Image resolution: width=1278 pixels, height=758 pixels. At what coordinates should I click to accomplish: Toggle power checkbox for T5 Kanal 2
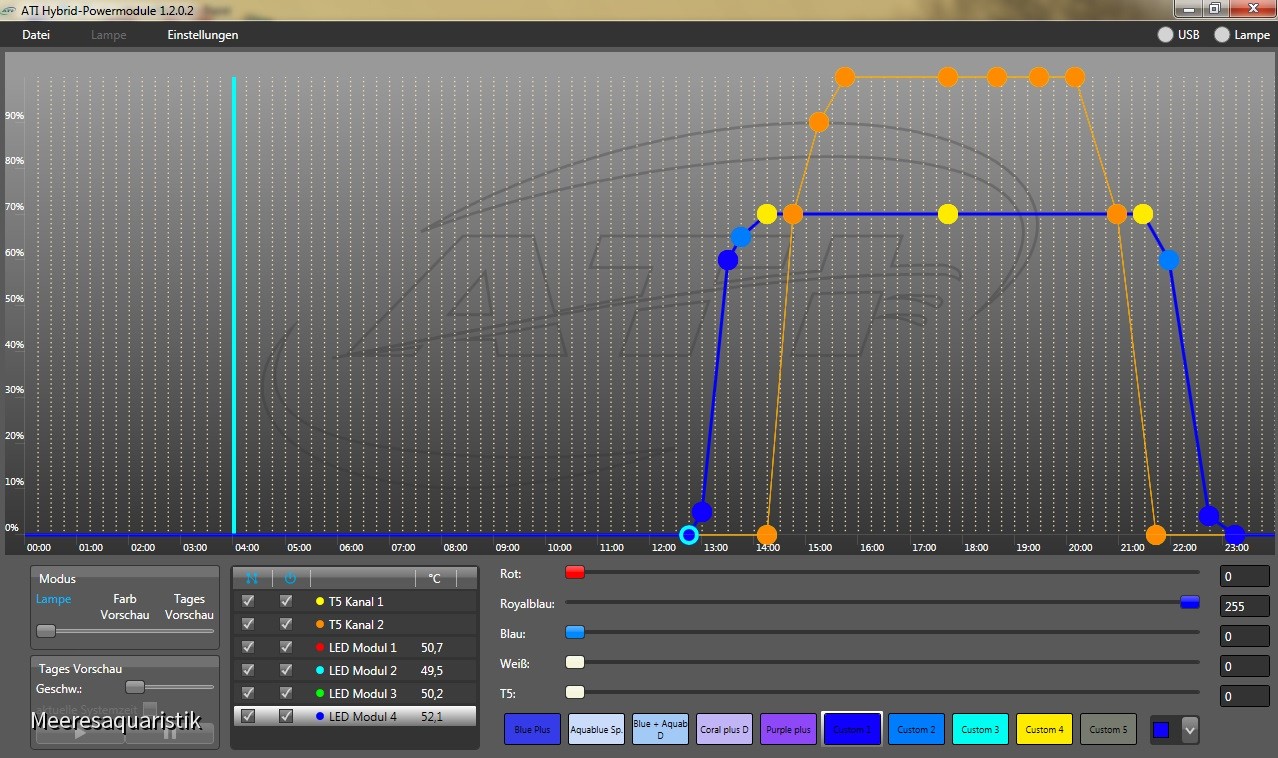pyautogui.click(x=286, y=624)
